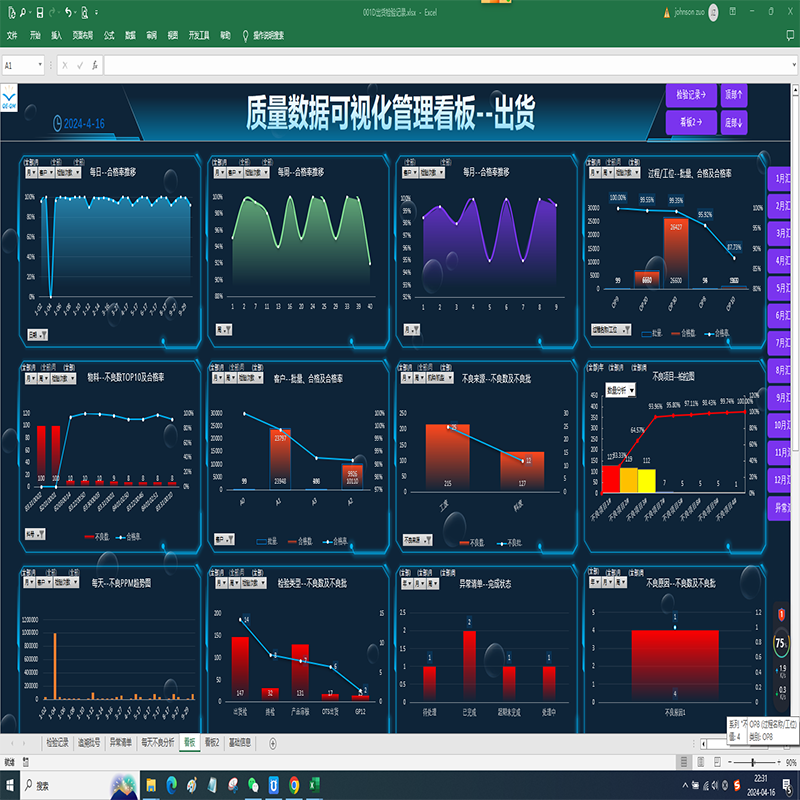The height and width of the screenshot is (800, 800).
Task: Click the 1月 side button
Action: [x=780, y=179]
